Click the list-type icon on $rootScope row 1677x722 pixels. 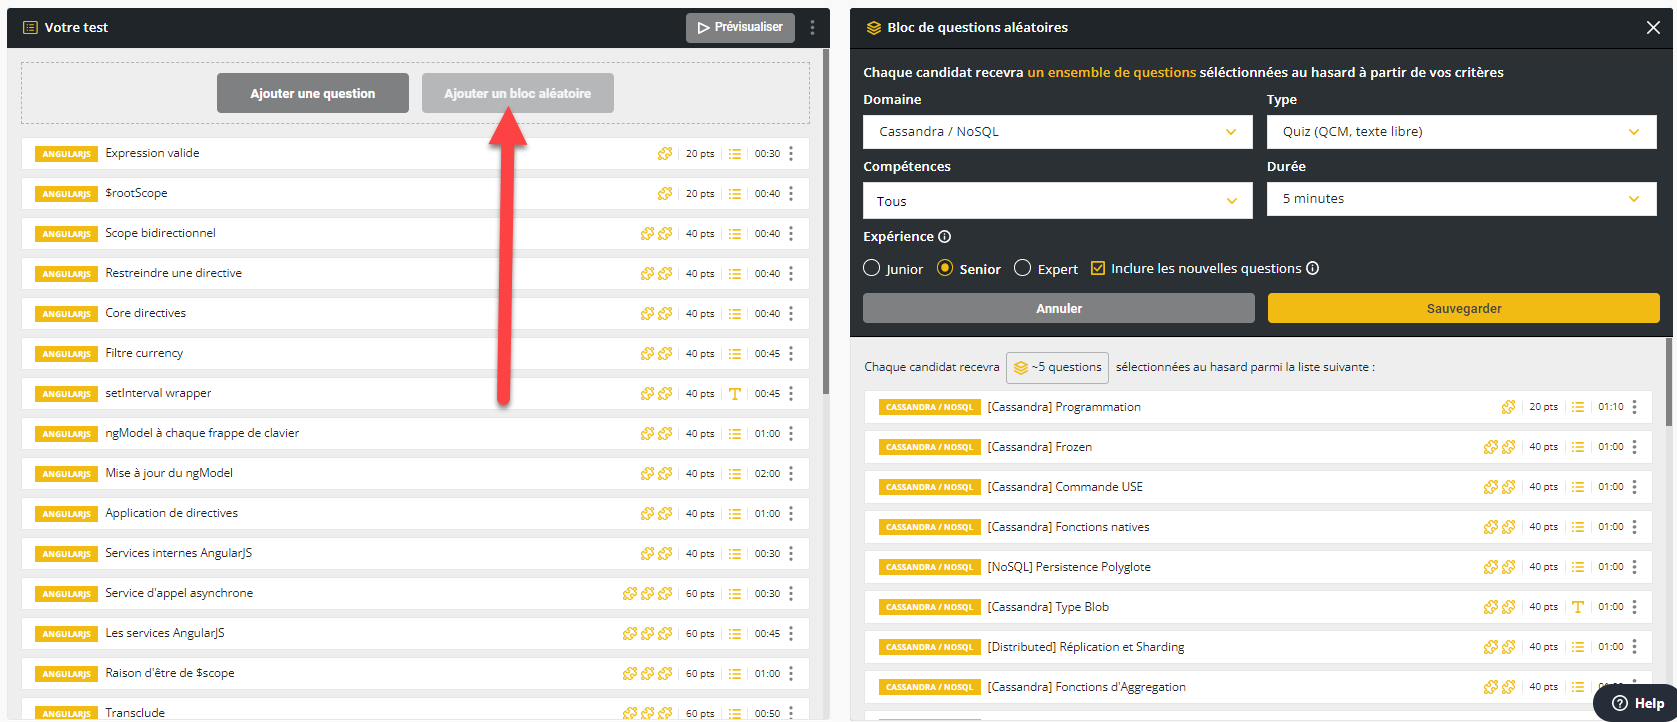(x=735, y=194)
